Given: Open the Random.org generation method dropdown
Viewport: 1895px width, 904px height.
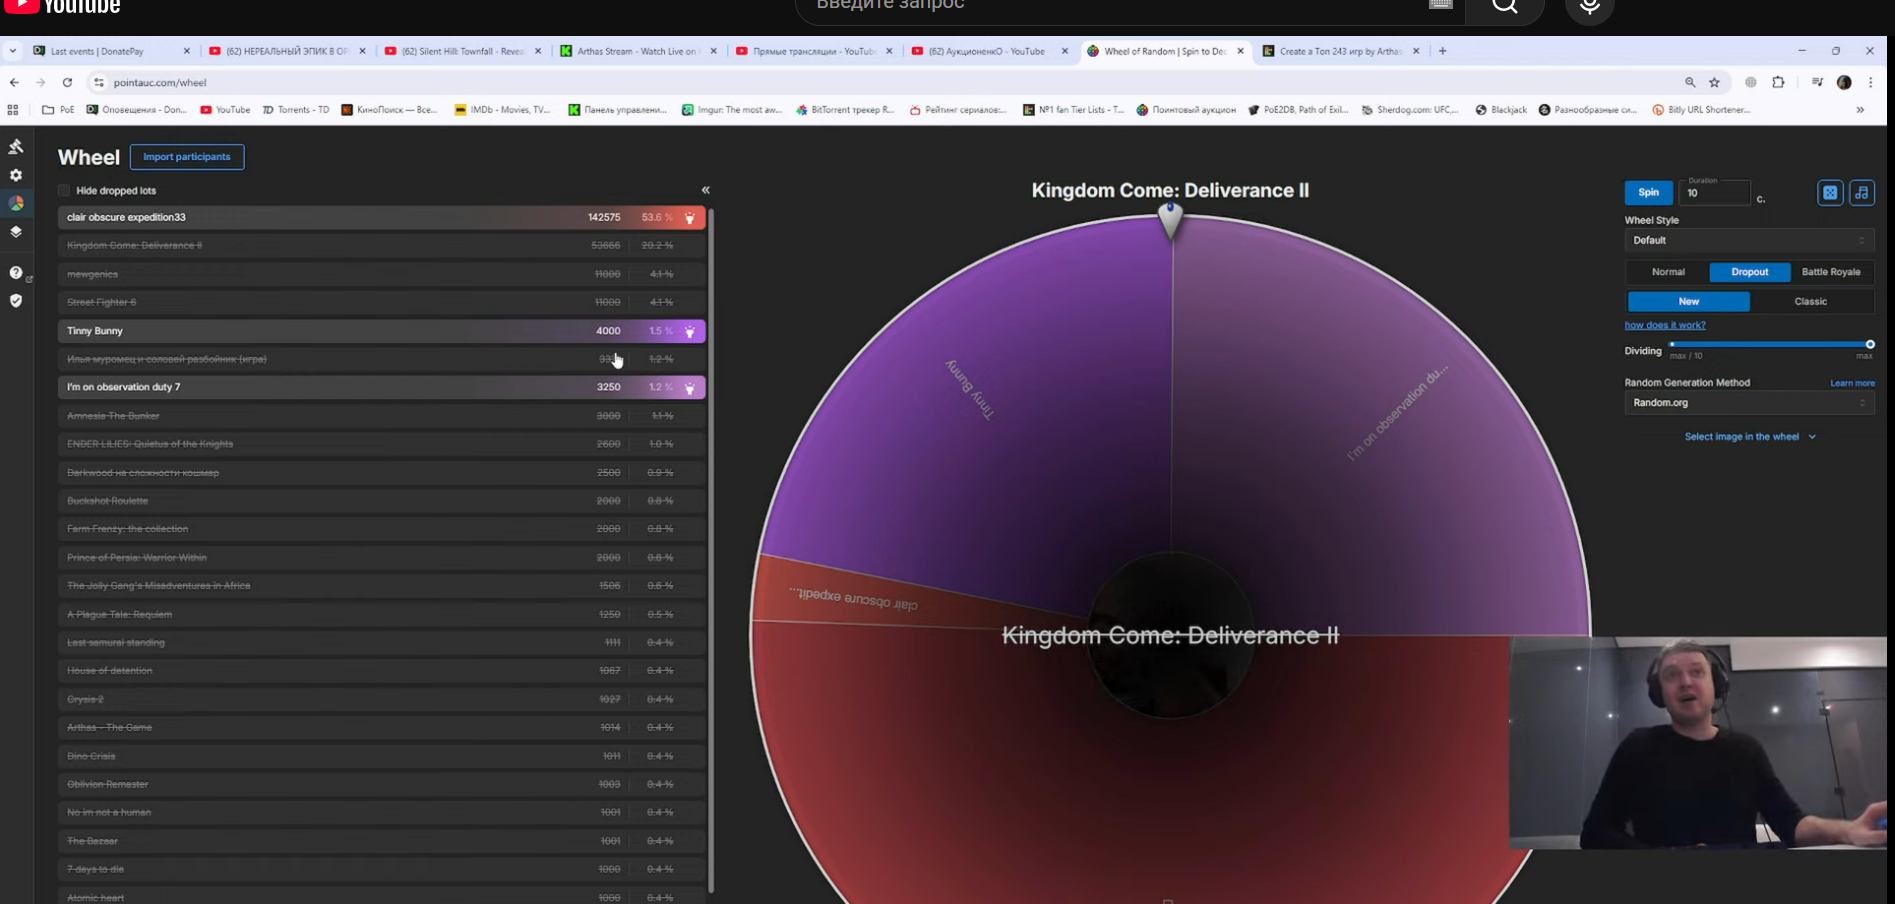Looking at the screenshot, I should [x=1749, y=402].
